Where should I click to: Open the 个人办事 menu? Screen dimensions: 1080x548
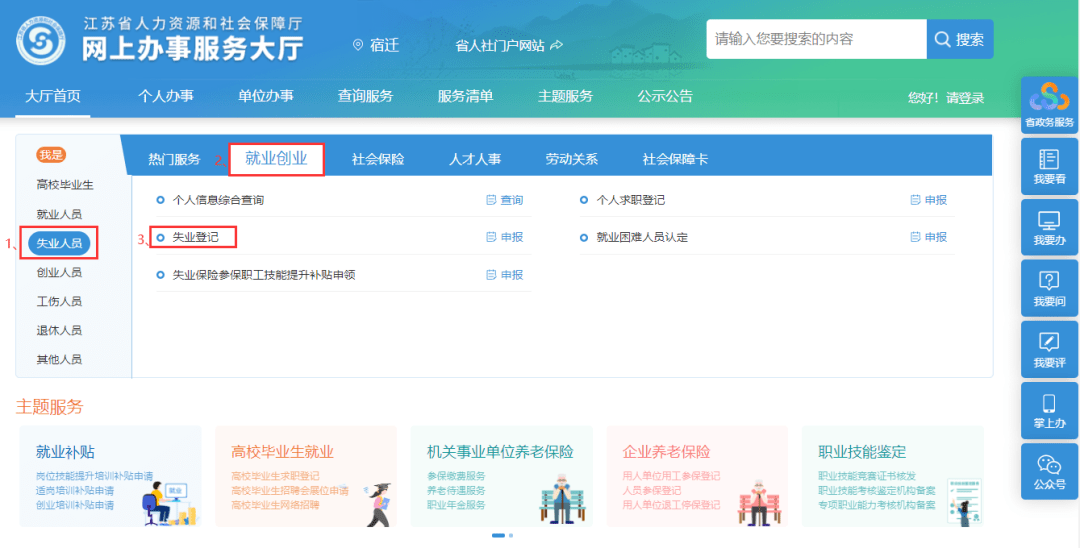pos(166,96)
